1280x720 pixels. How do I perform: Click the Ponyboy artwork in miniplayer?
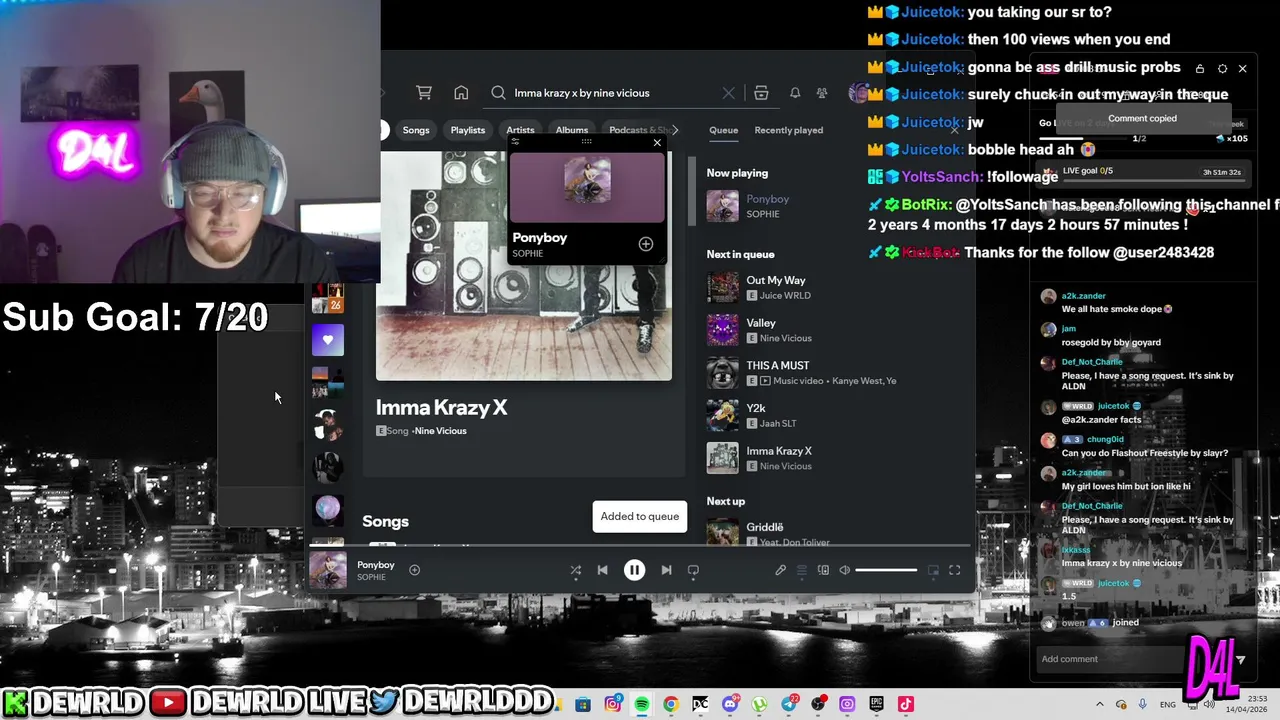(x=587, y=181)
